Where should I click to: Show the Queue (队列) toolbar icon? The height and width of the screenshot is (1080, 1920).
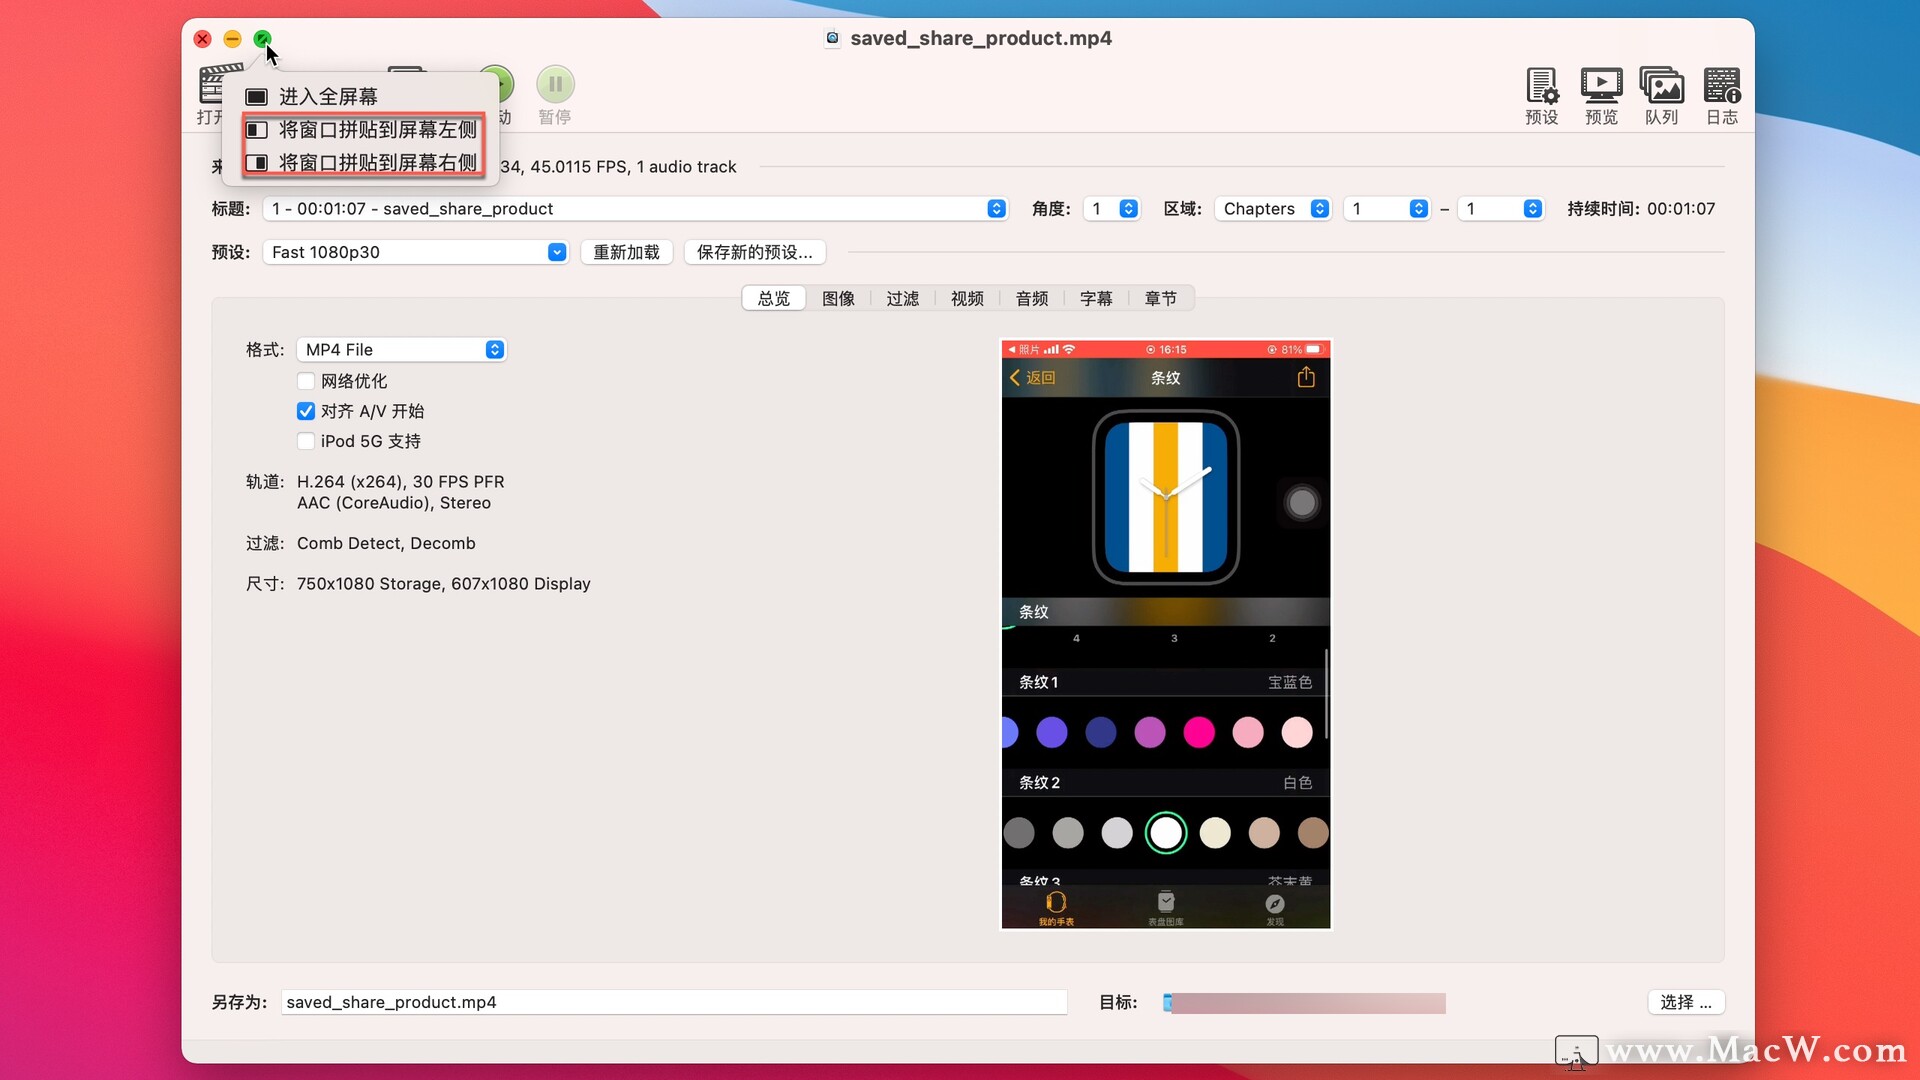pos(1661,86)
